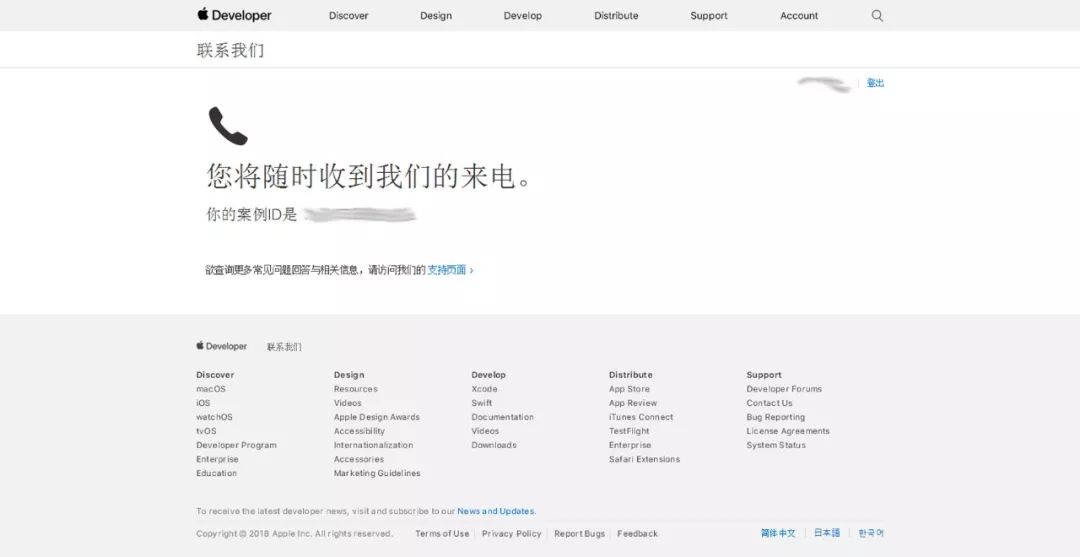
Task: Go to Developer Forums in footer
Action: click(784, 389)
